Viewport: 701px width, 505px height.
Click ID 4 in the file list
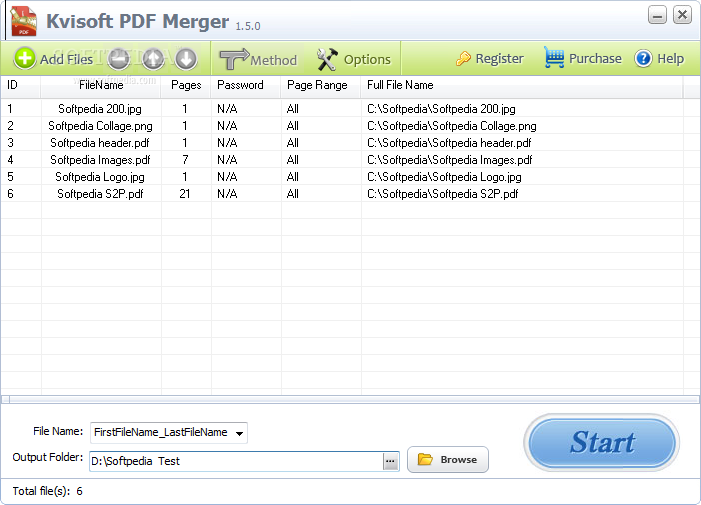pos(10,160)
